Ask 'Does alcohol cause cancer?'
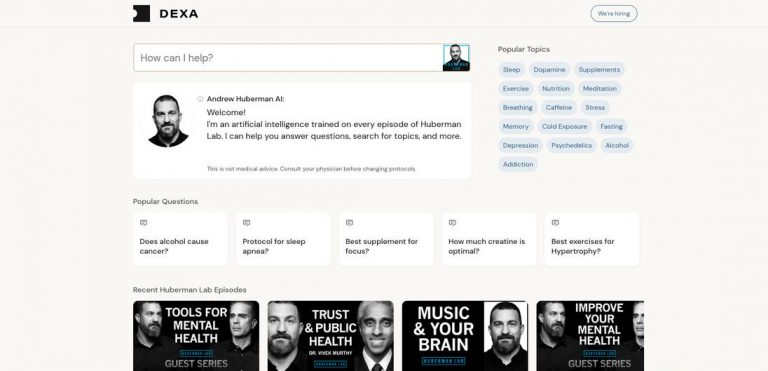Viewport: 768px width, 371px height. (x=180, y=239)
